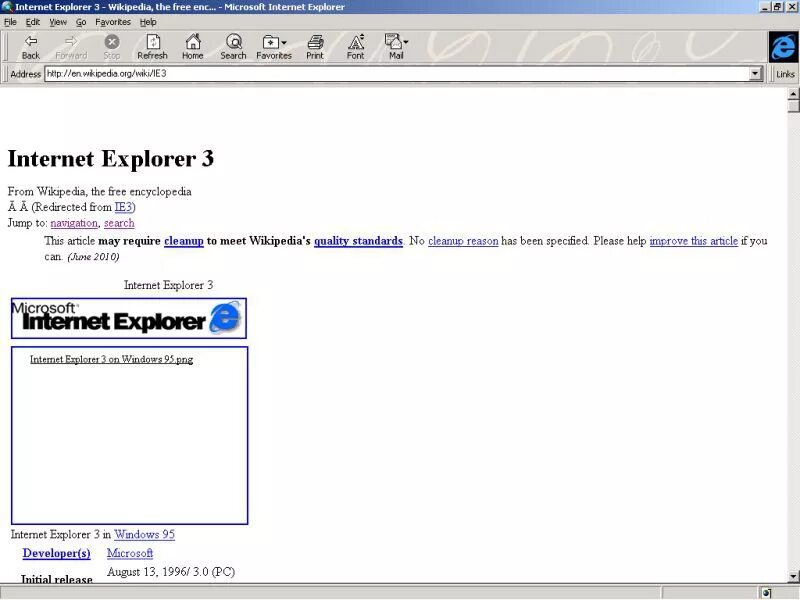Expand the Favorites button dropdown arrow
Screen dimensions: 800x600
click(x=284, y=42)
